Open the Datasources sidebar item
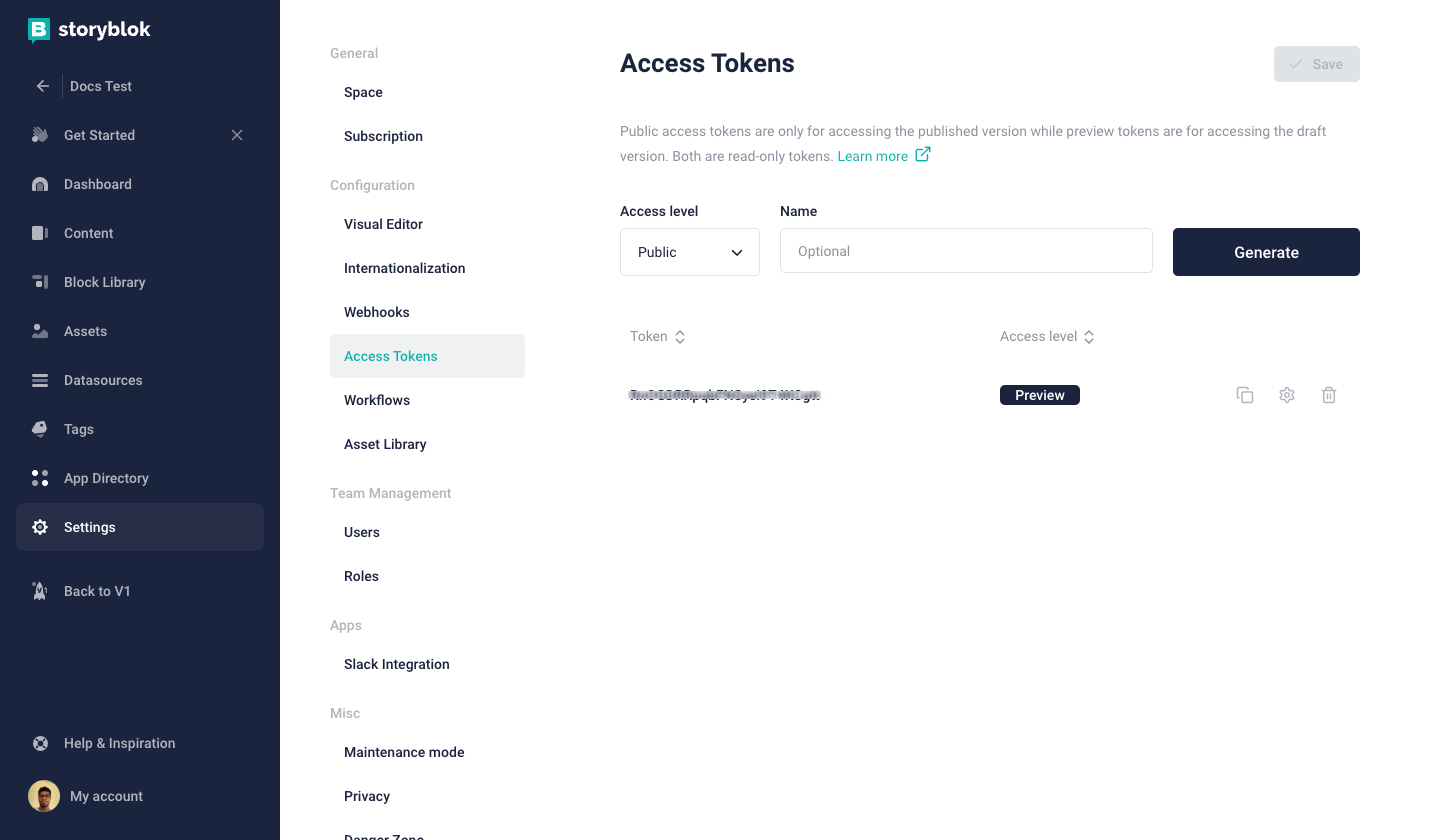Image resolution: width=1440 pixels, height=840 pixels. click(x=103, y=380)
